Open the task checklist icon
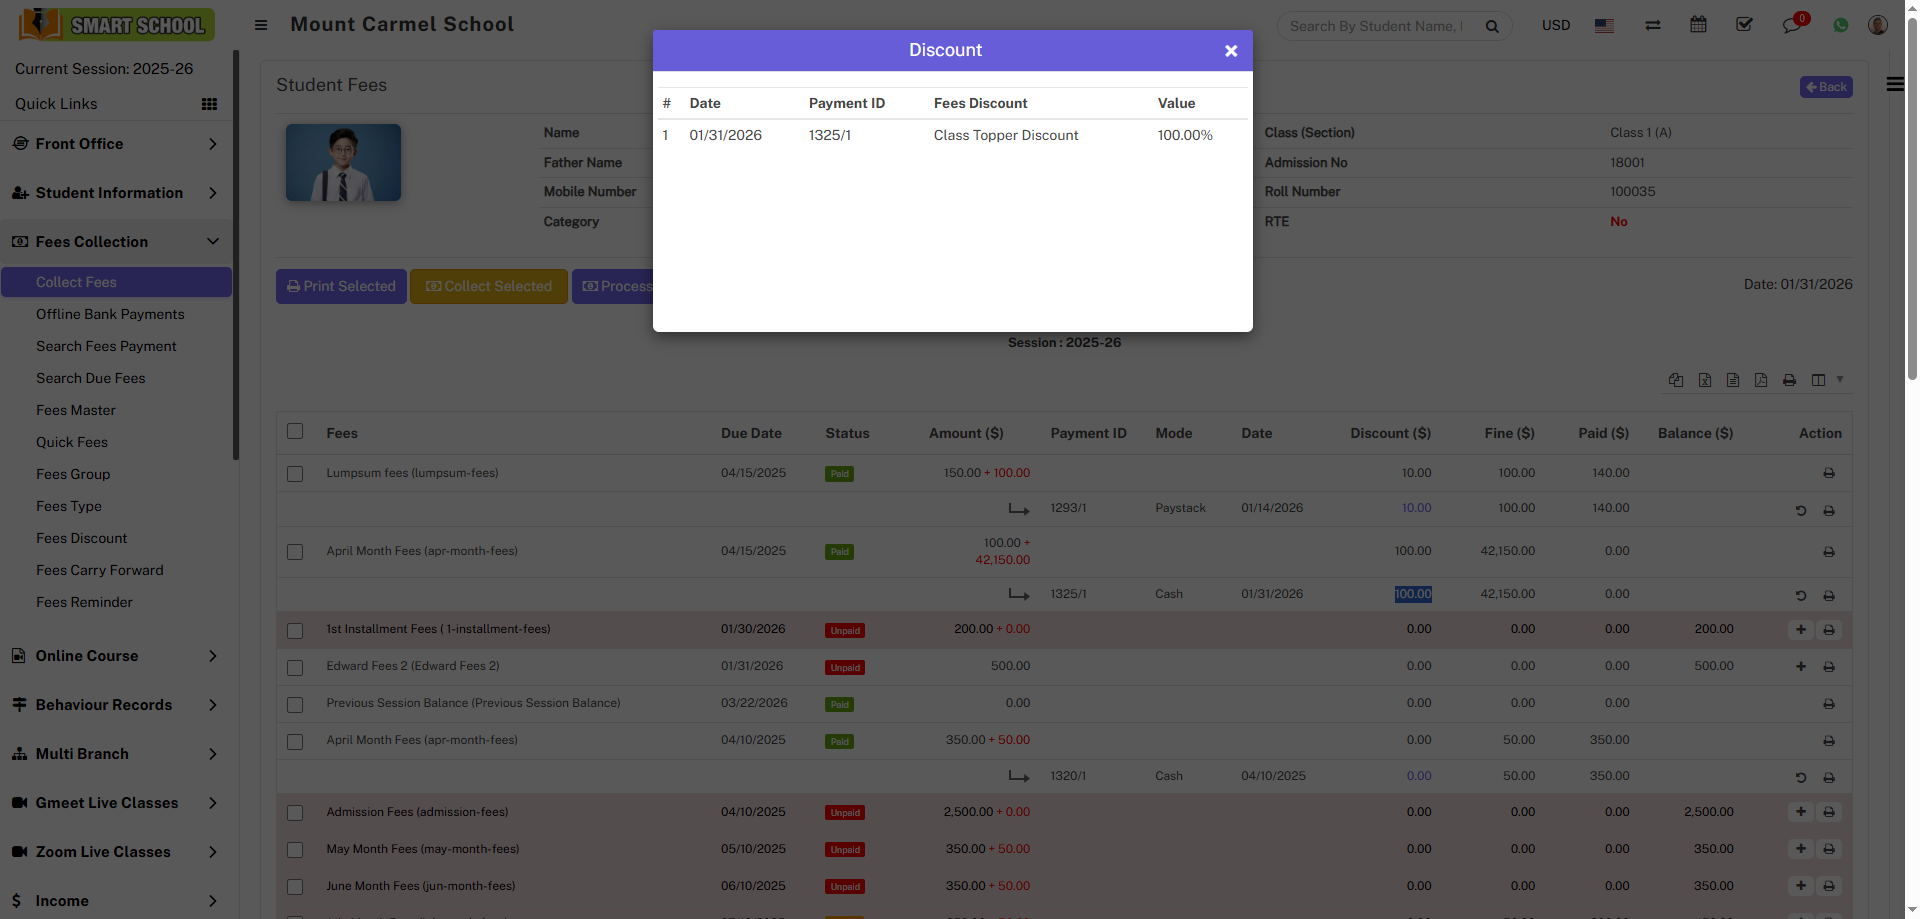The height and width of the screenshot is (919, 1920). (1744, 25)
